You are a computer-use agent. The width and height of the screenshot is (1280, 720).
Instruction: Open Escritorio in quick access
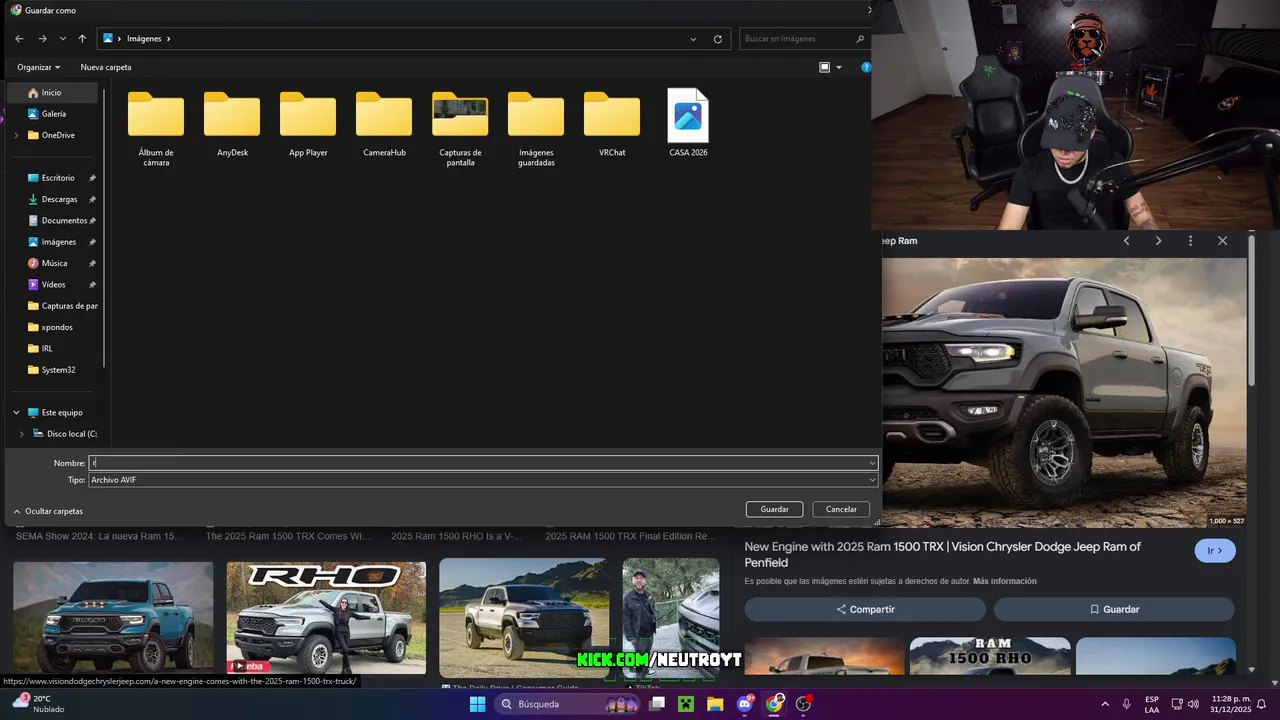tap(57, 178)
